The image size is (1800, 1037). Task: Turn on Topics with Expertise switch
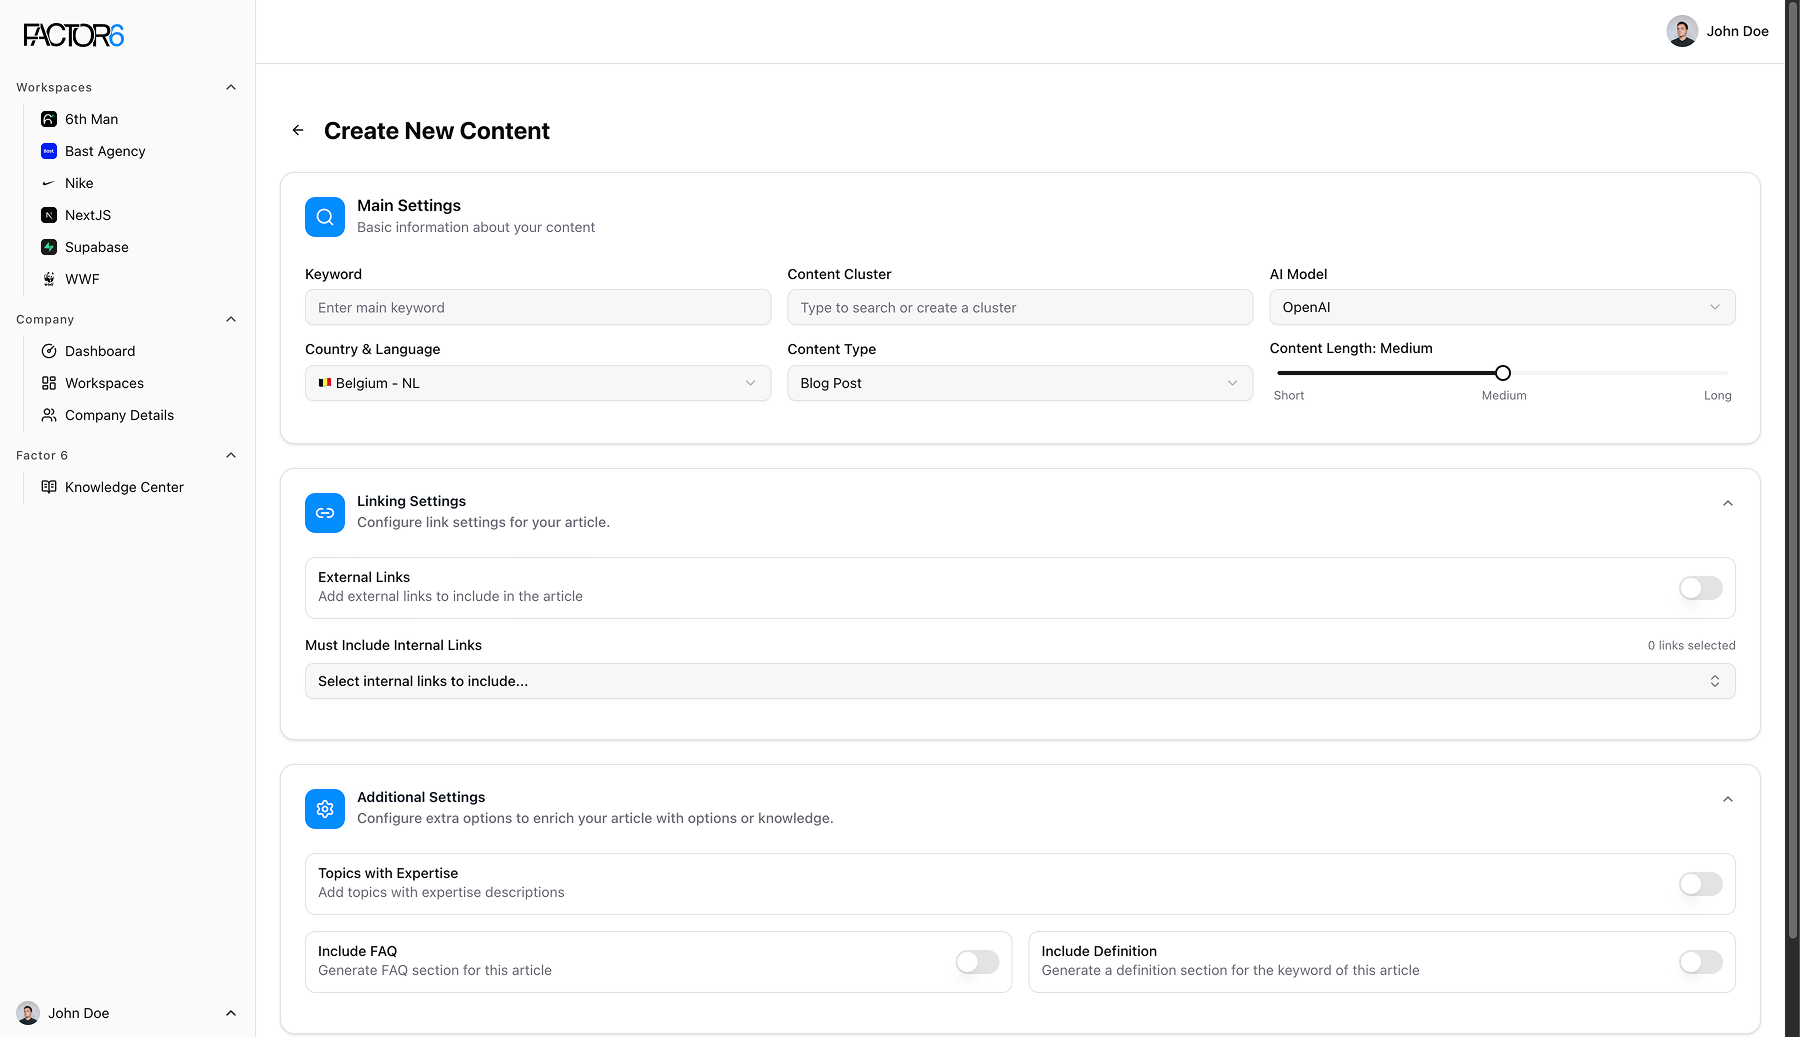(x=1701, y=884)
